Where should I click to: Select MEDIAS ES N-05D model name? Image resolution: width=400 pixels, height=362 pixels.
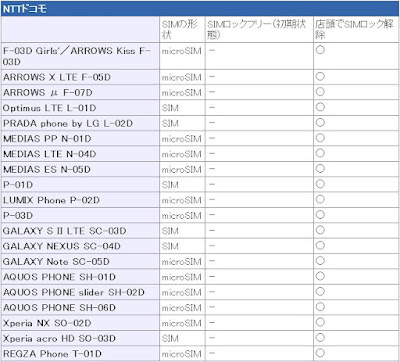coord(47,169)
